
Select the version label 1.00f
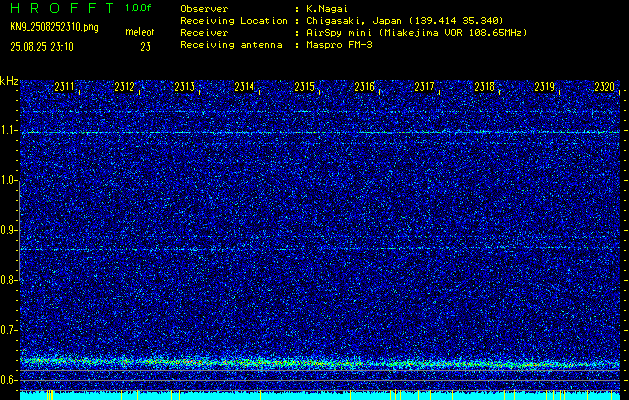point(138,8)
